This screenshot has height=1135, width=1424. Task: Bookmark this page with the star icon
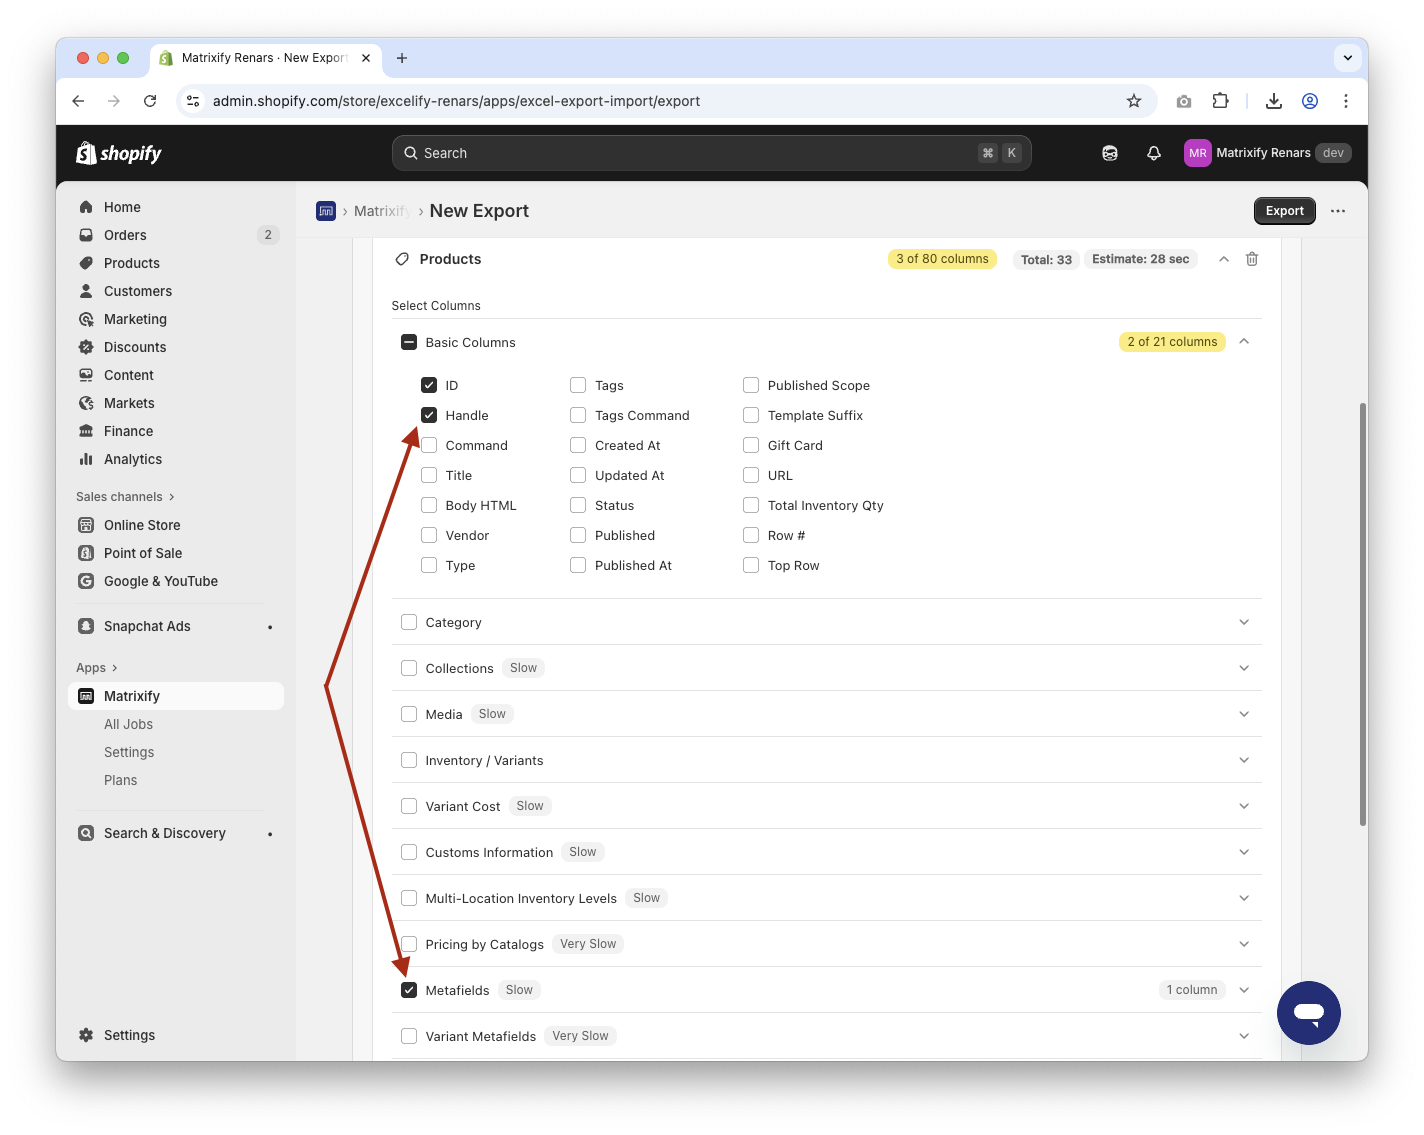click(1133, 101)
